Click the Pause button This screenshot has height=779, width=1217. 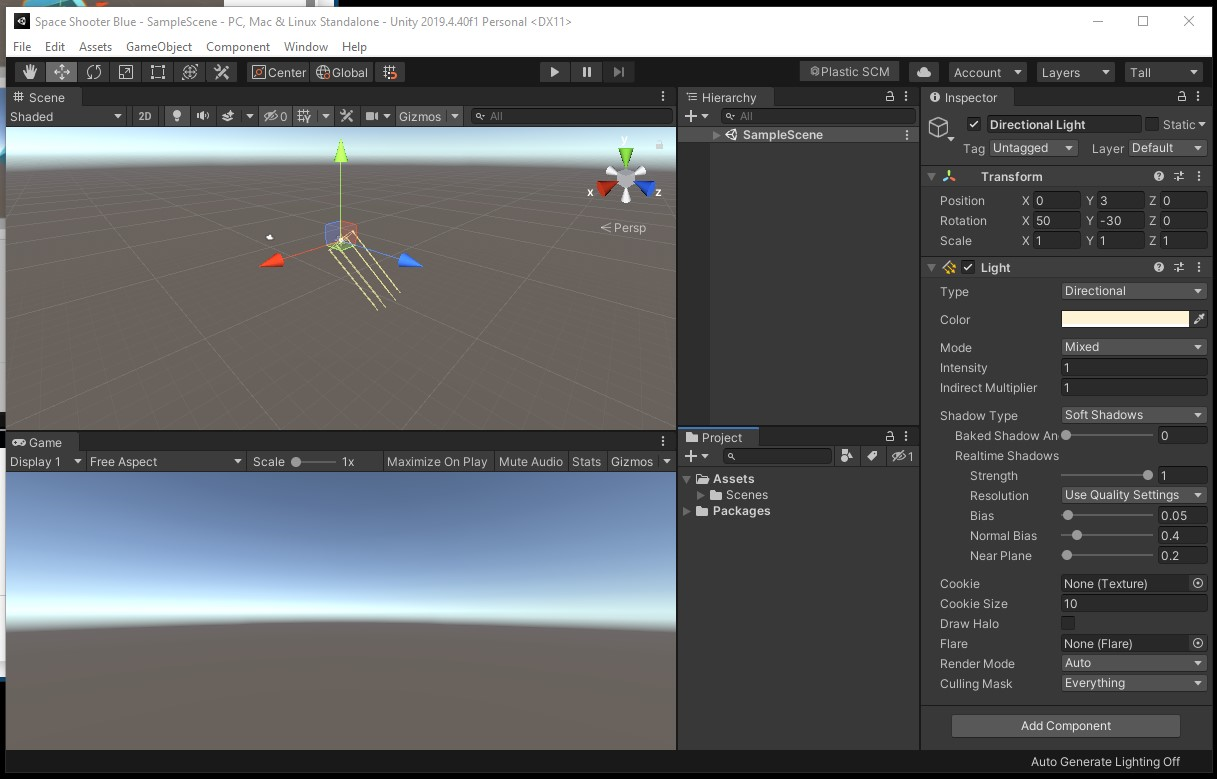[x=586, y=72]
